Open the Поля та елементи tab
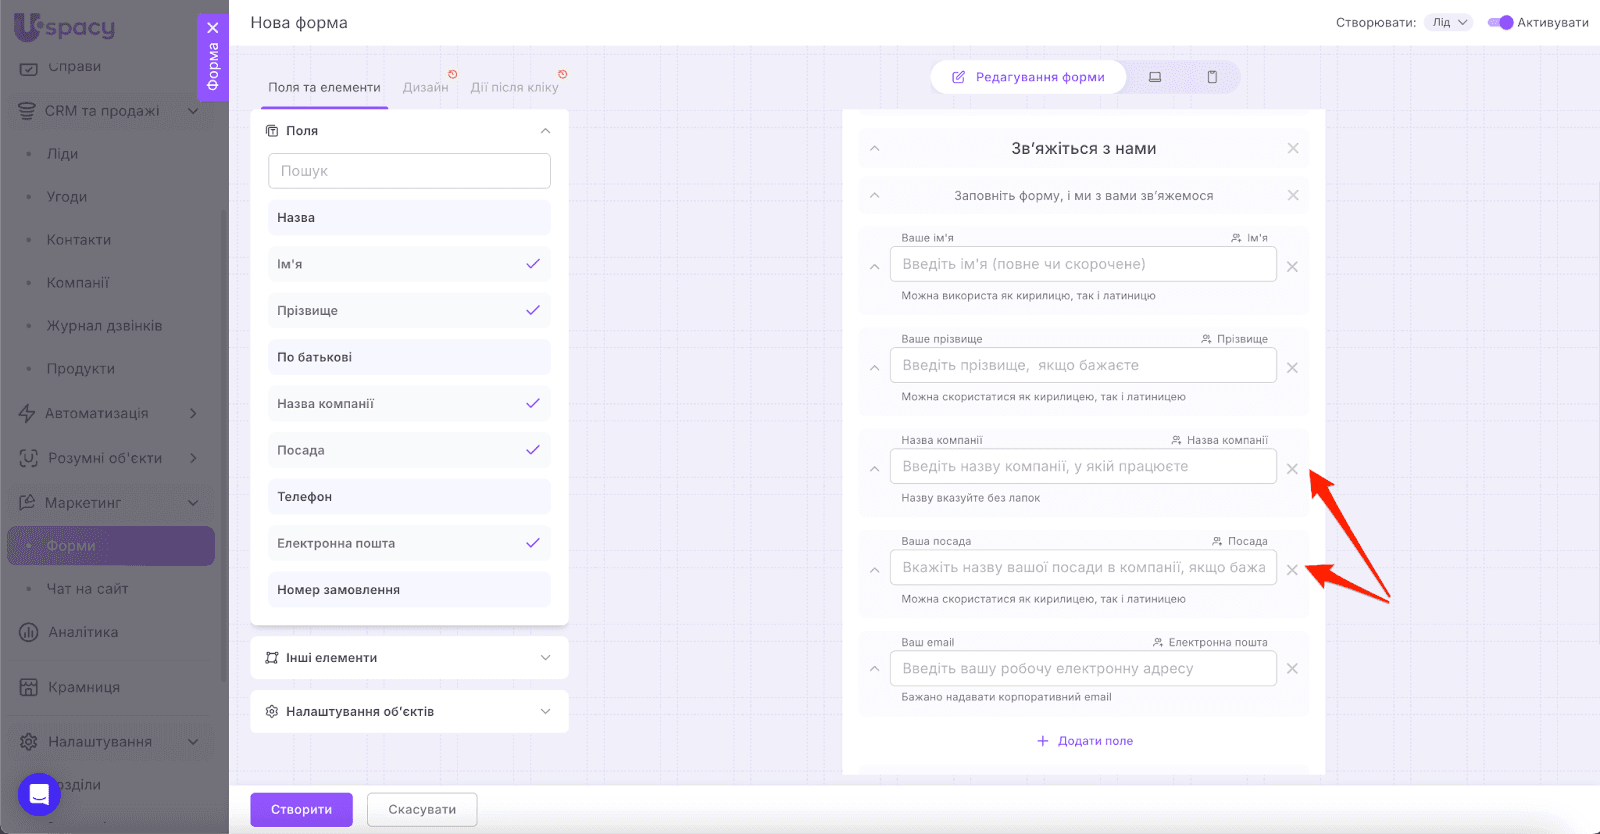Image resolution: width=1600 pixels, height=834 pixels. pos(324,87)
